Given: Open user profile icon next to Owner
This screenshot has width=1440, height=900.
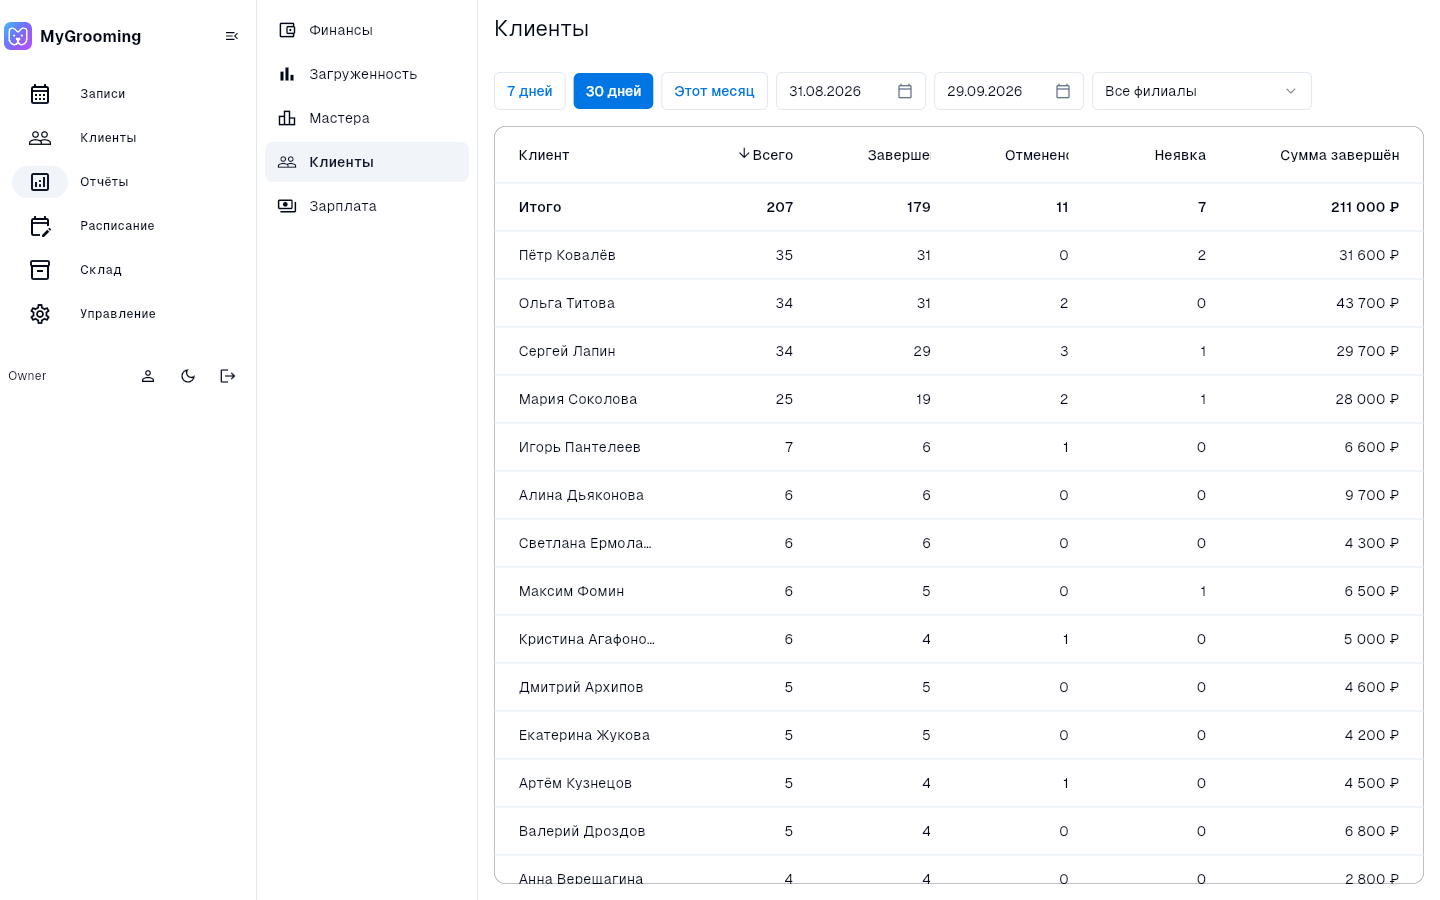Looking at the screenshot, I should click(148, 376).
